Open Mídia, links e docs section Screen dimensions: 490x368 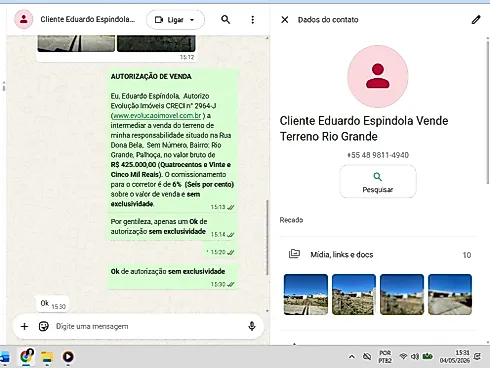(x=378, y=255)
